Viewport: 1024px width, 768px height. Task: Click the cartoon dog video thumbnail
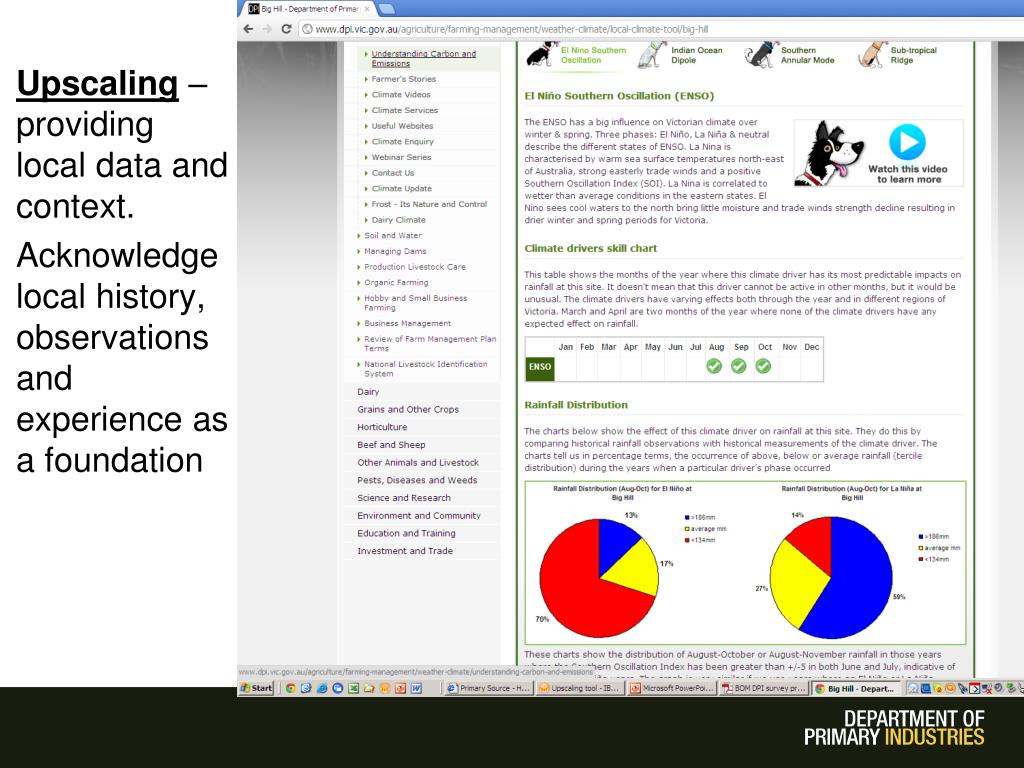pyautogui.click(x=828, y=154)
